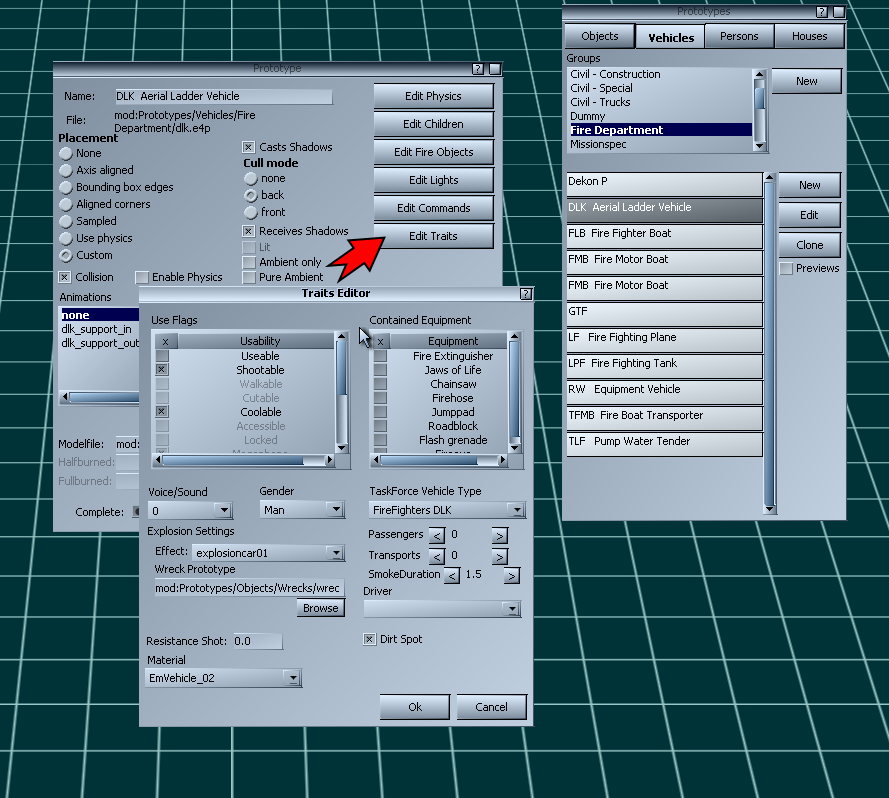Screen dimensions: 889x798
Task: Decrease Transports count with left arrow
Action: (437, 556)
